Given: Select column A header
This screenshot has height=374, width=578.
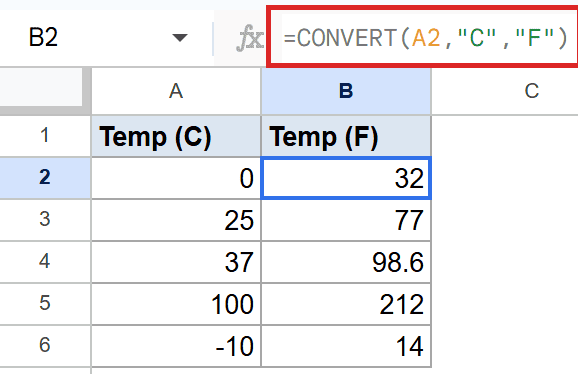Looking at the screenshot, I should (x=176, y=91).
